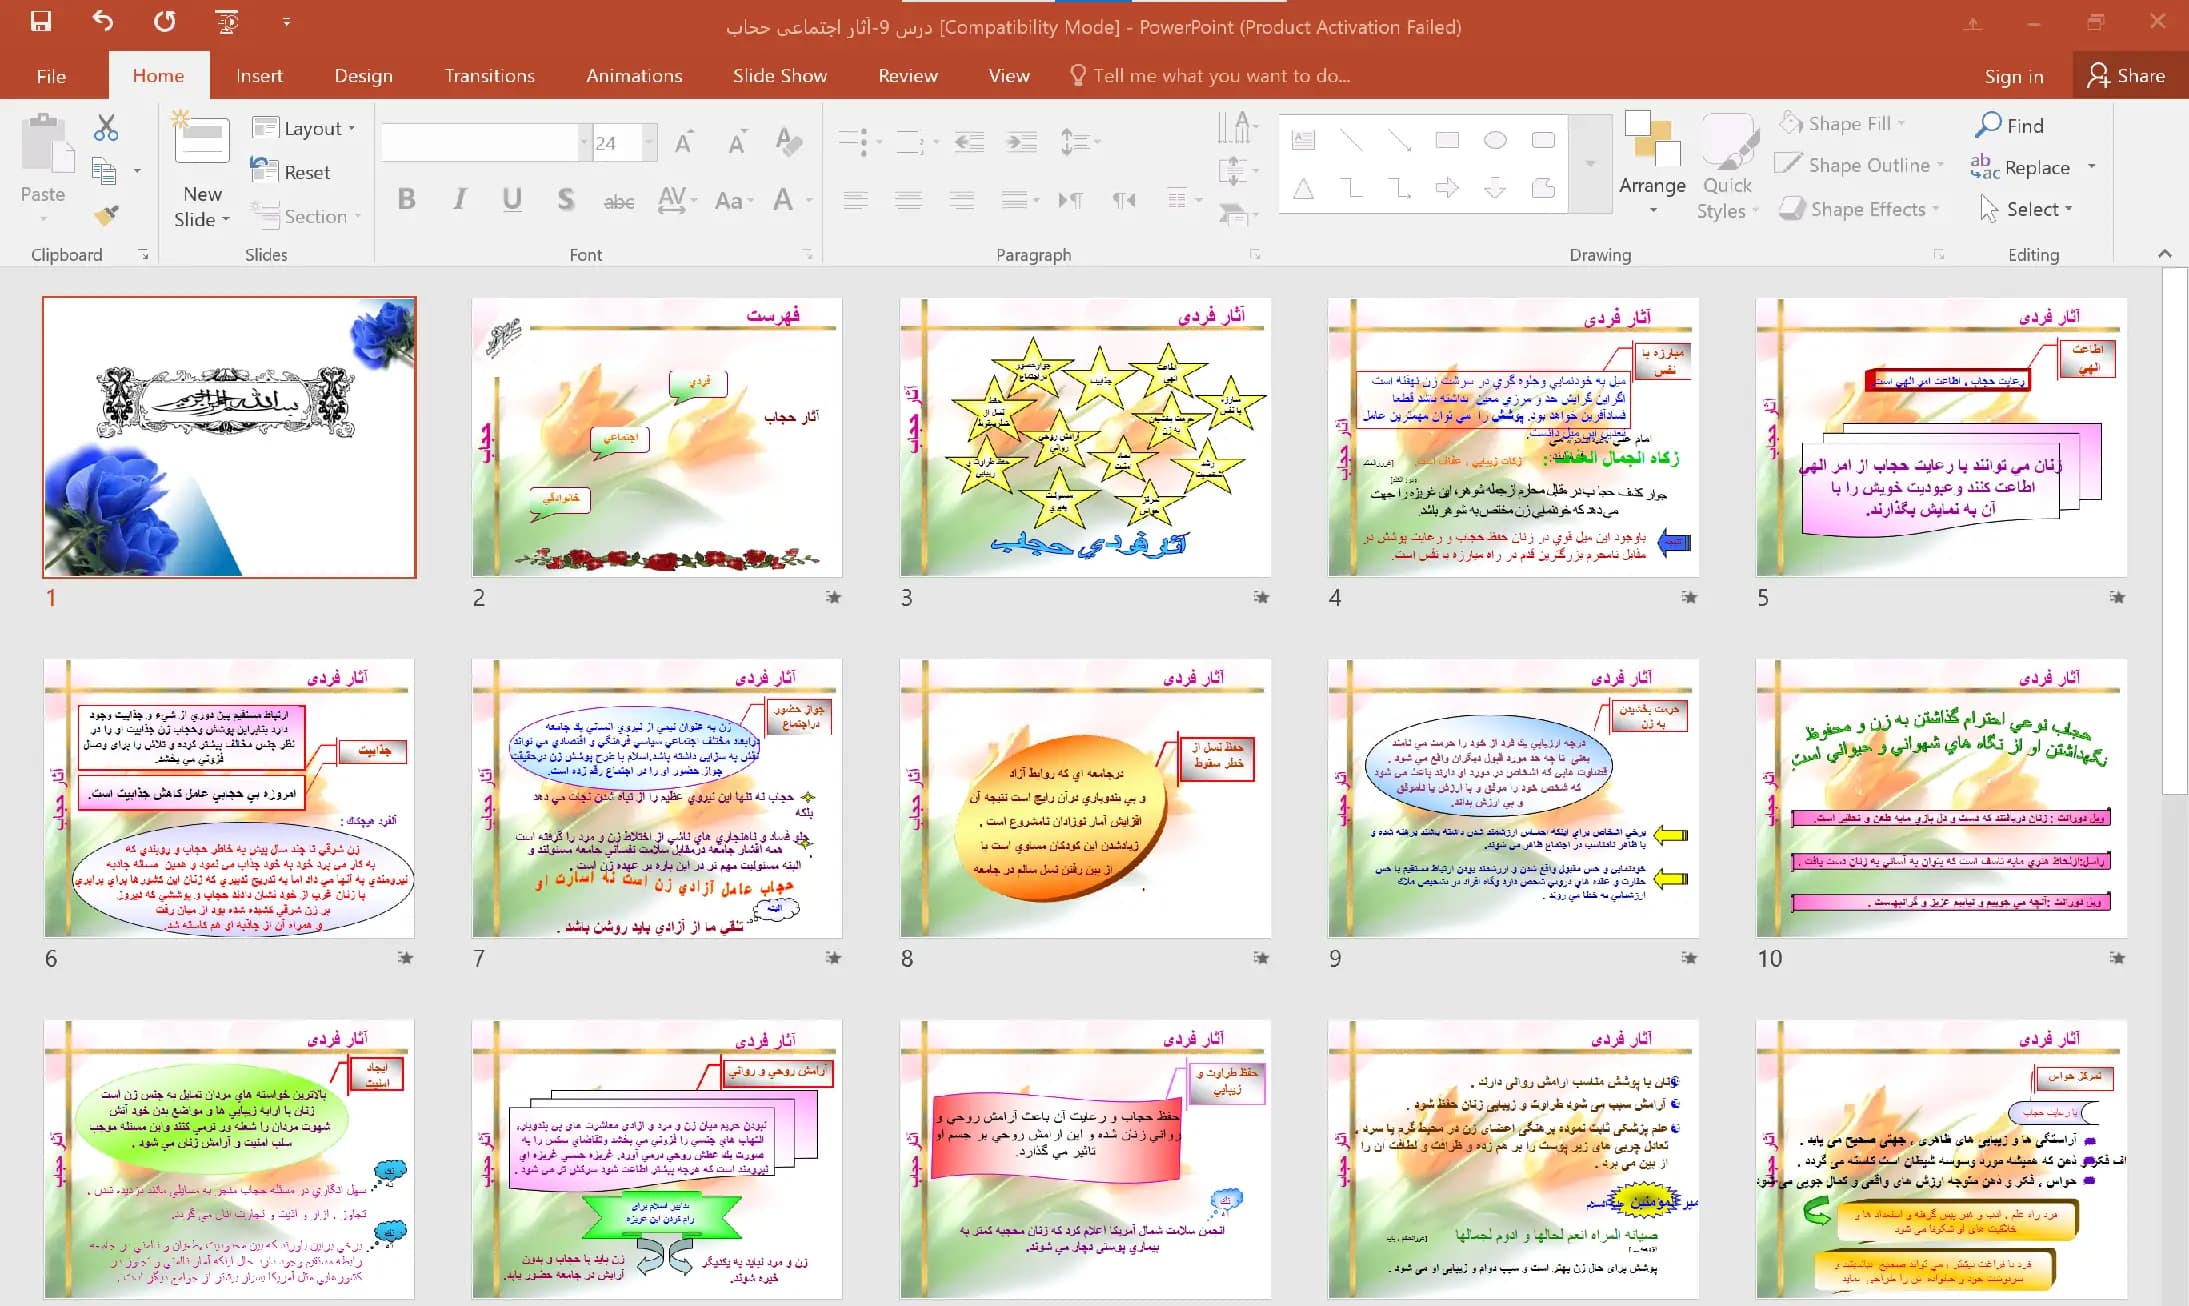Viewport: 2189px width, 1306px height.
Task: Toggle Underline formatting
Action: [x=512, y=199]
